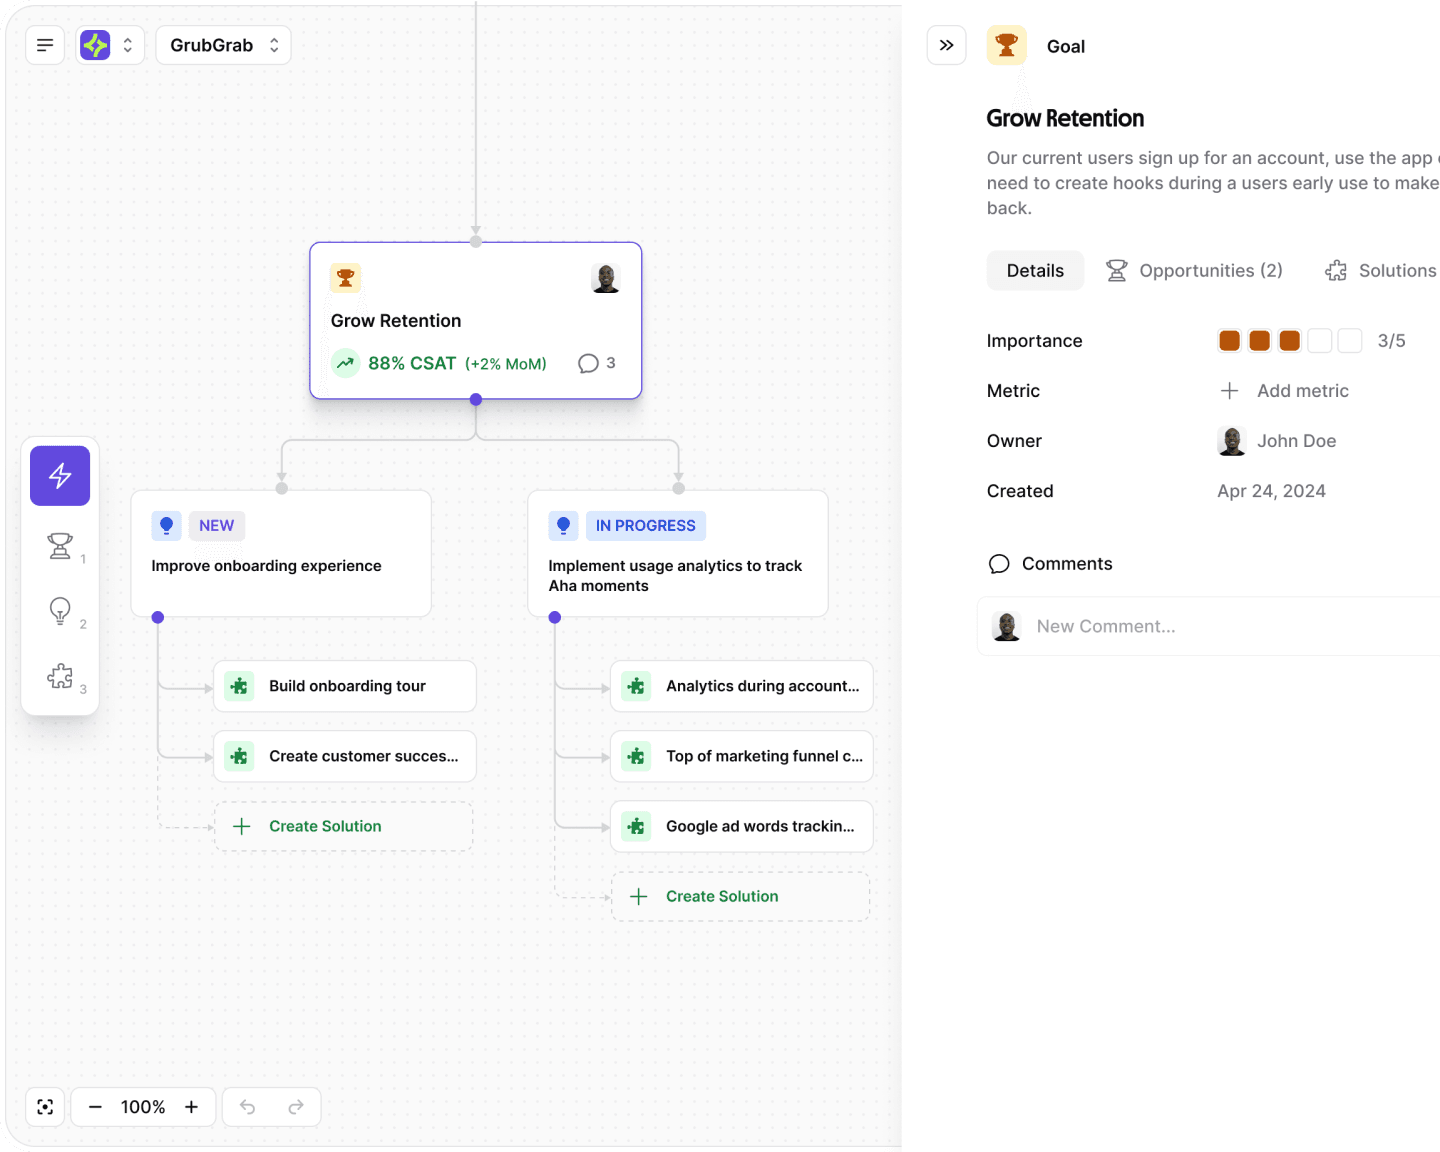Click the redo arrow

(x=296, y=1107)
